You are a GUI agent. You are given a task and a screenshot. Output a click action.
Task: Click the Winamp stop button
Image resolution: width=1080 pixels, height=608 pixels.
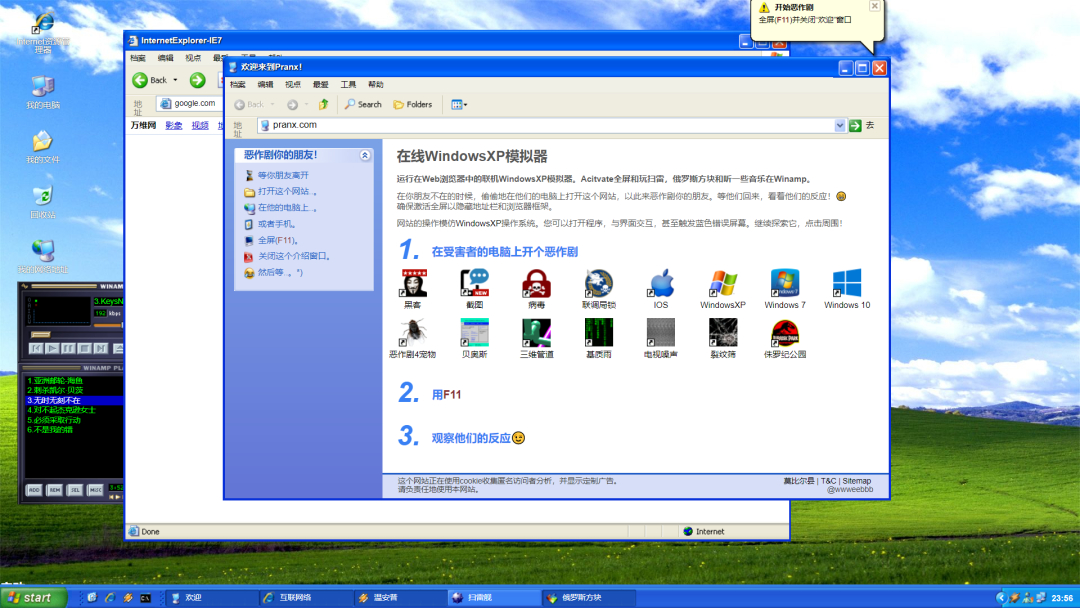[x=84, y=349]
